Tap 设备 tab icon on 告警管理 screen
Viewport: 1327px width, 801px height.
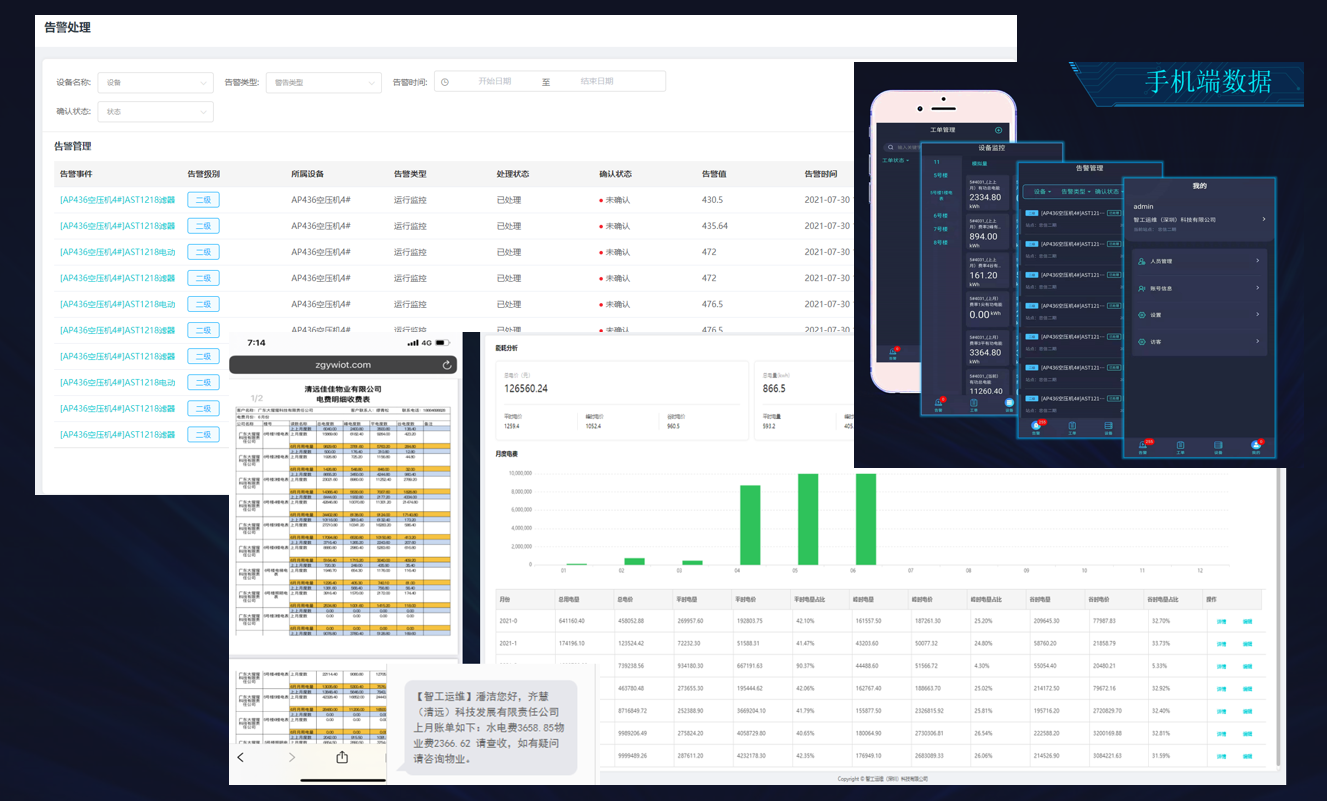pos(1108,428)
